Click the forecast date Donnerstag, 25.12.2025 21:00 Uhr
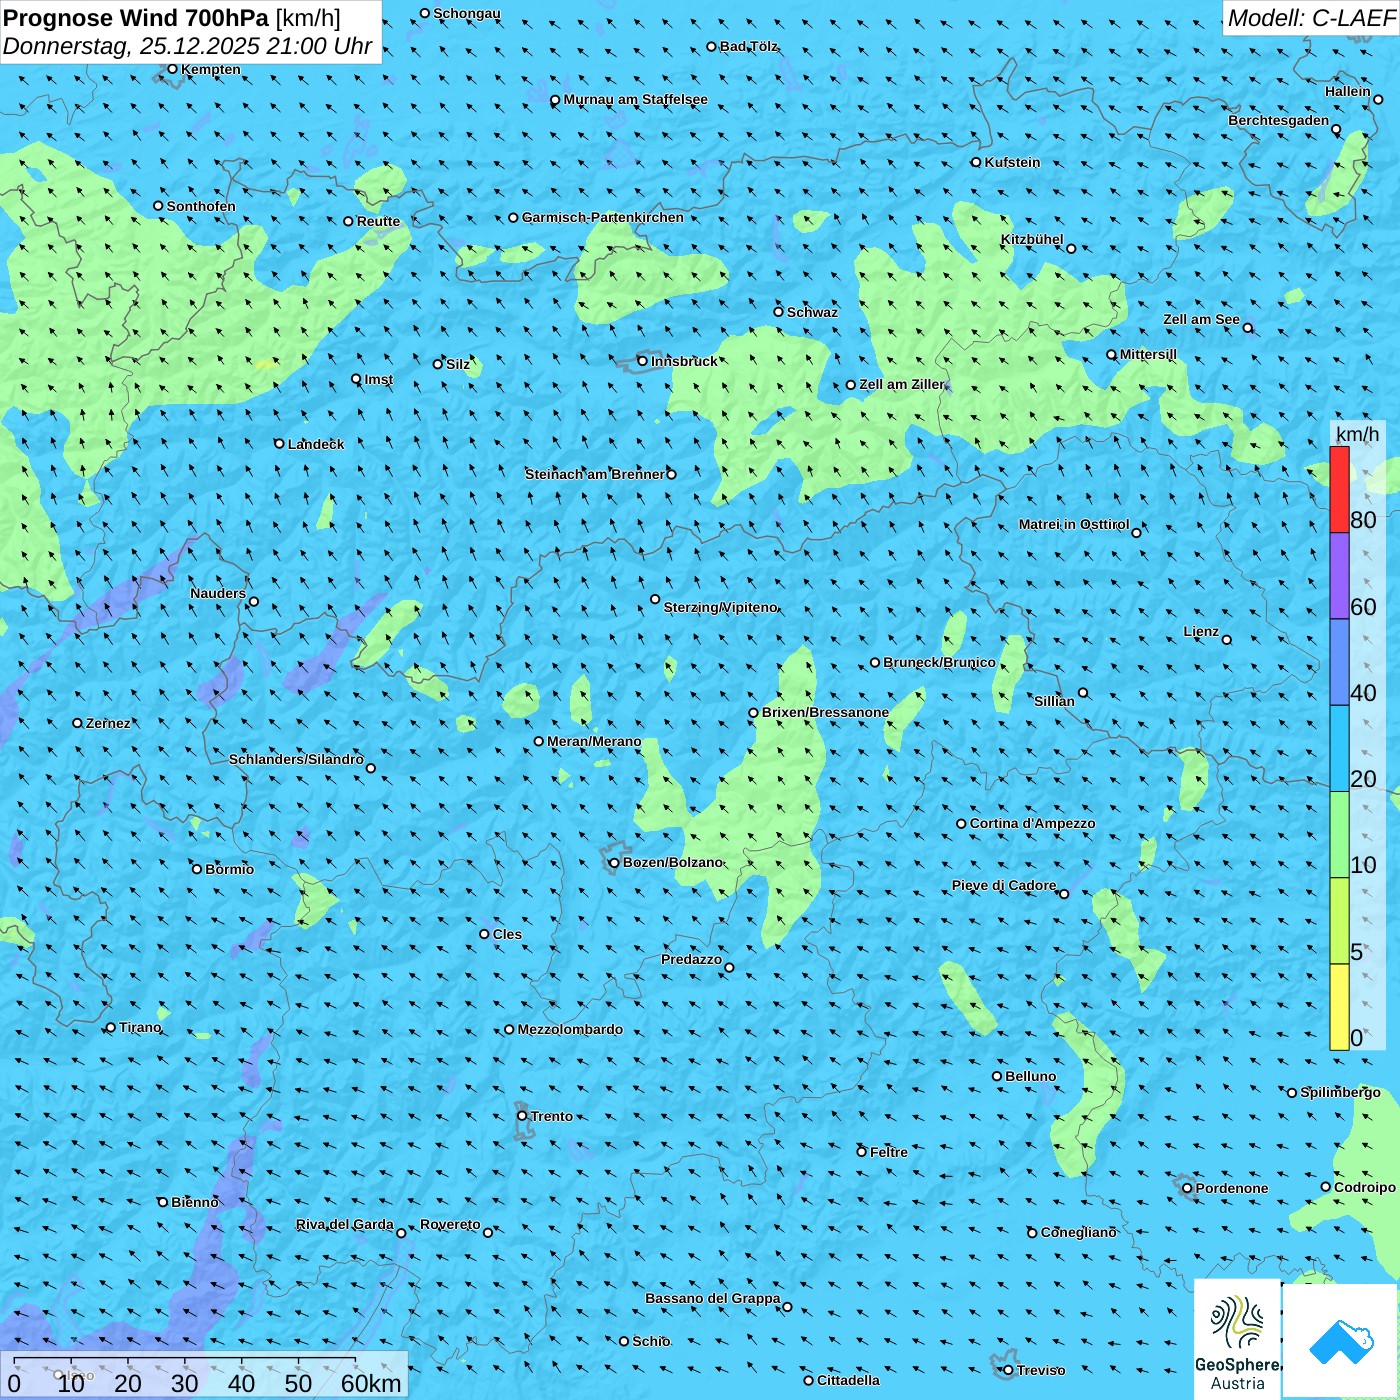The width and height of the screenshot is (1400, 1400). [187, 46]
